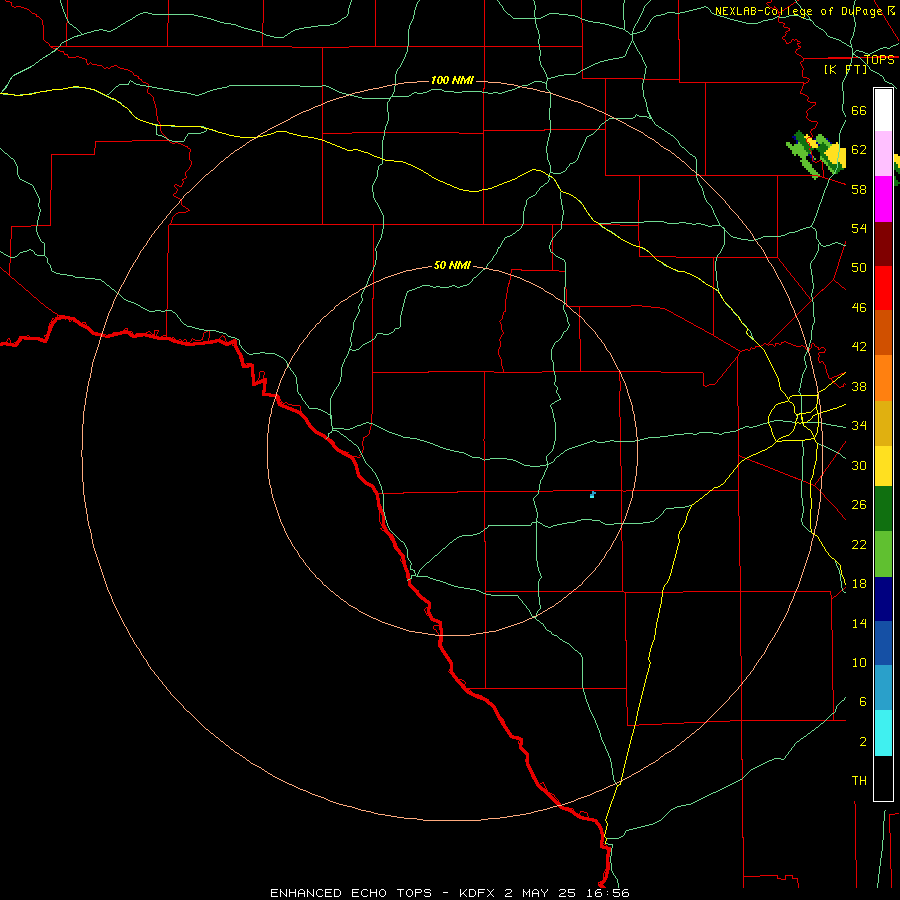
Task: Click the legend value "34"
Action: click(x=859, y=426)
